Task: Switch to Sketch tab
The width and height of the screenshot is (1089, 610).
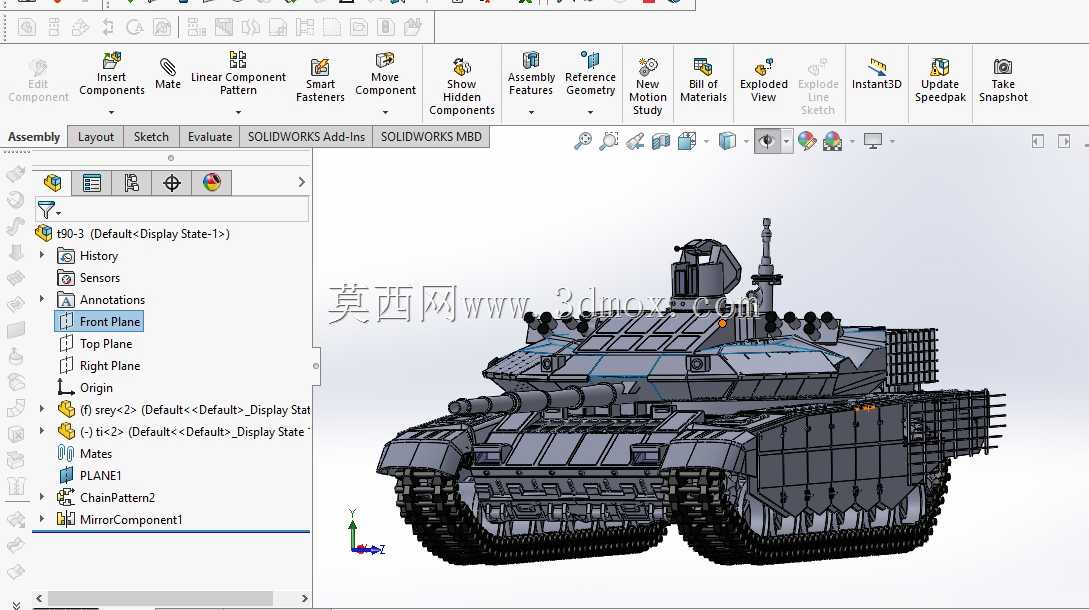Action: coord(151,137)
